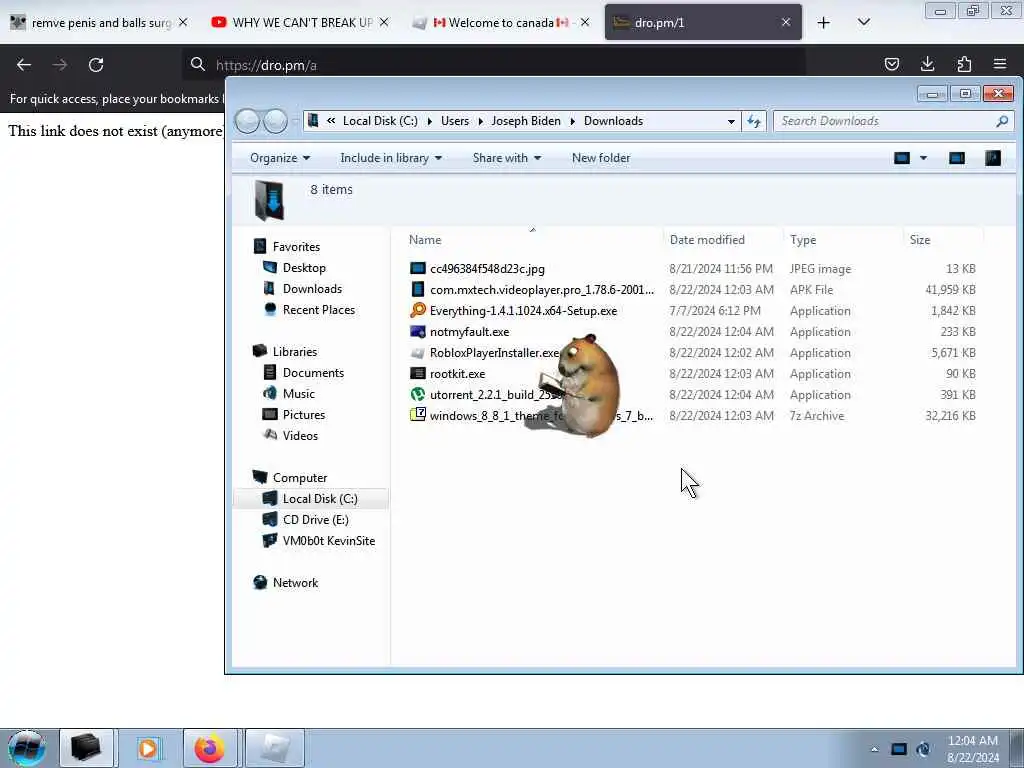This screenshot has height=768, width=1024.
Task: Open Firefox hamburger application menu
Action: click(x=1000, y=64)
